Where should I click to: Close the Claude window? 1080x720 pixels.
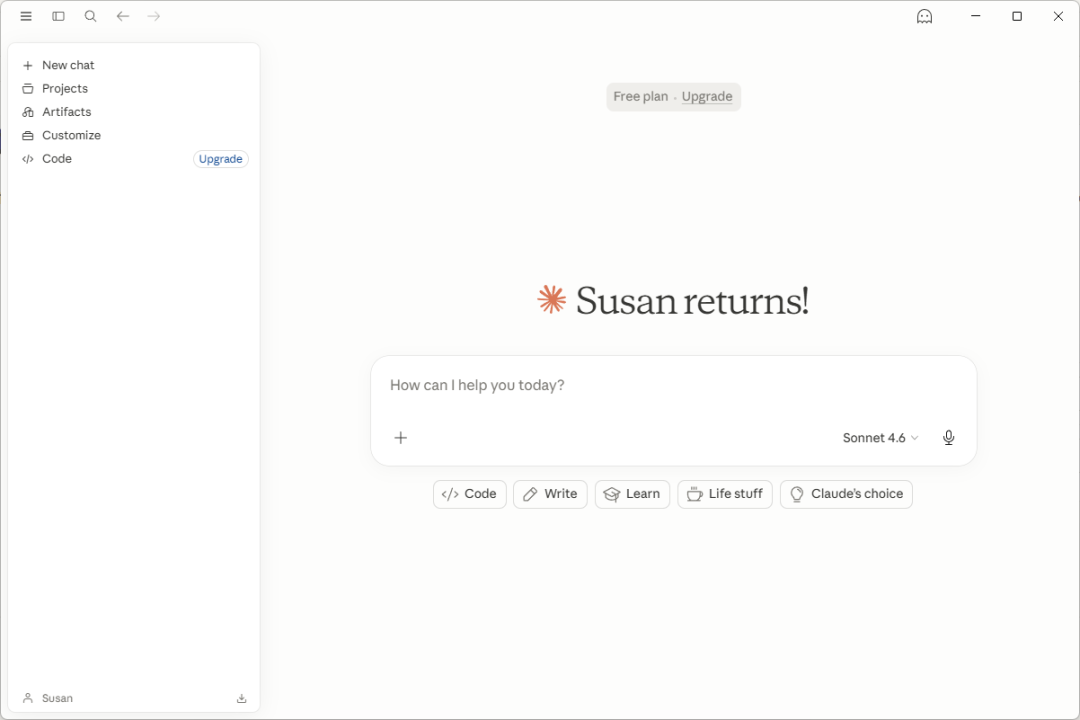coord(1058,16)
